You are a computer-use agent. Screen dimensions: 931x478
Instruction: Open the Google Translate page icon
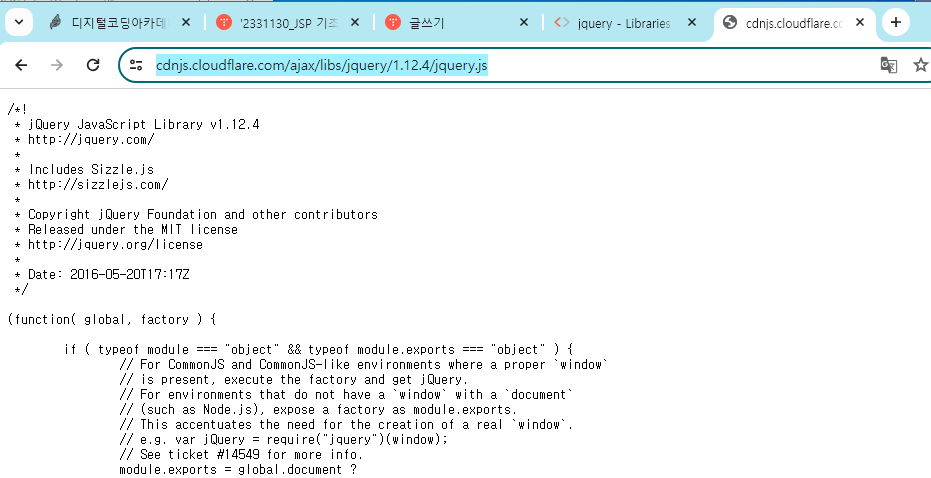(x=888, y=65)
